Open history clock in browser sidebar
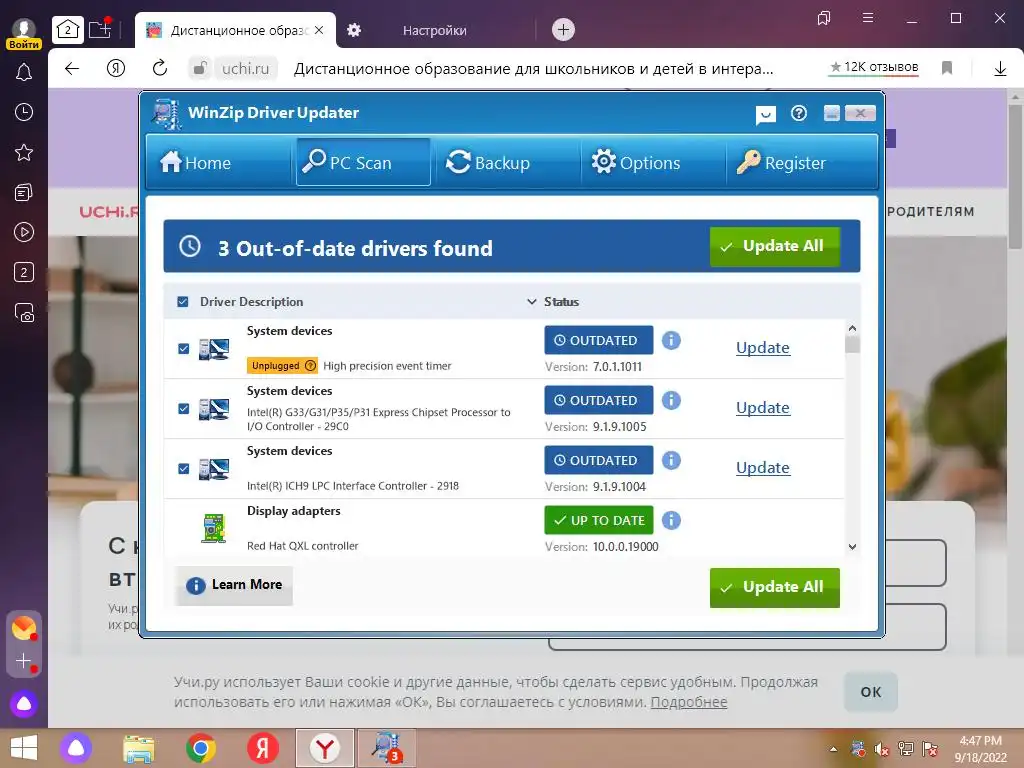This screenshot has height=768, width=1024. [24, 112]
